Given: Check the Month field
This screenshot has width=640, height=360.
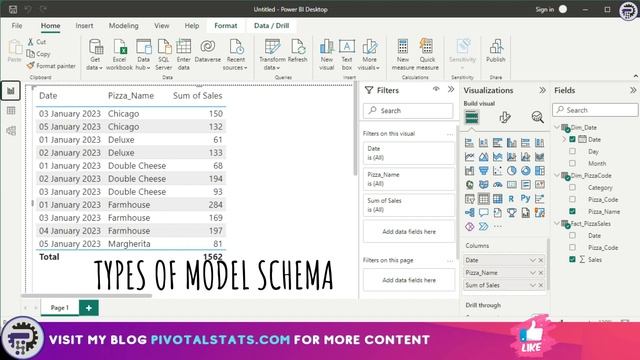Looking at the screenshot, I should (x=572, y=163).
